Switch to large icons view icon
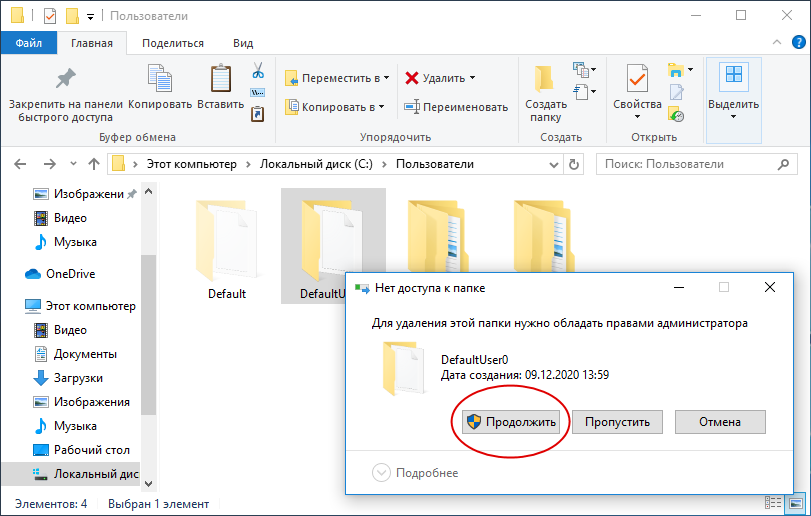The width and height of the screenshot is (811, 516). [x=796, y=503]
